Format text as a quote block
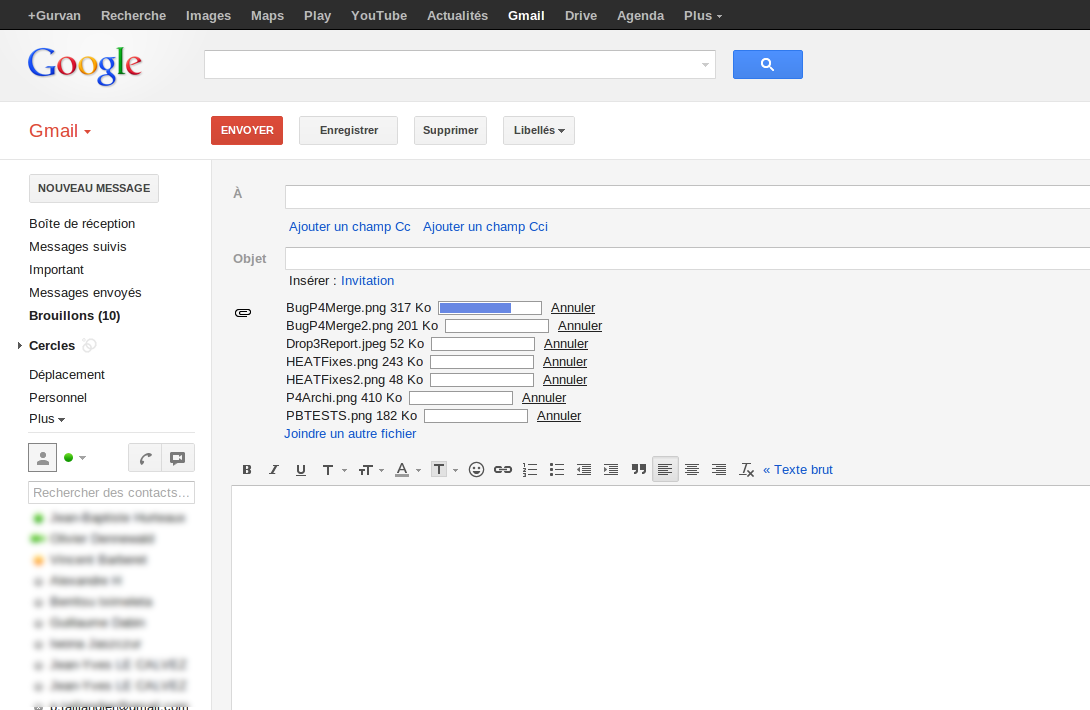The width and height of the screenshot is (1090, 710). pos(638,470)
